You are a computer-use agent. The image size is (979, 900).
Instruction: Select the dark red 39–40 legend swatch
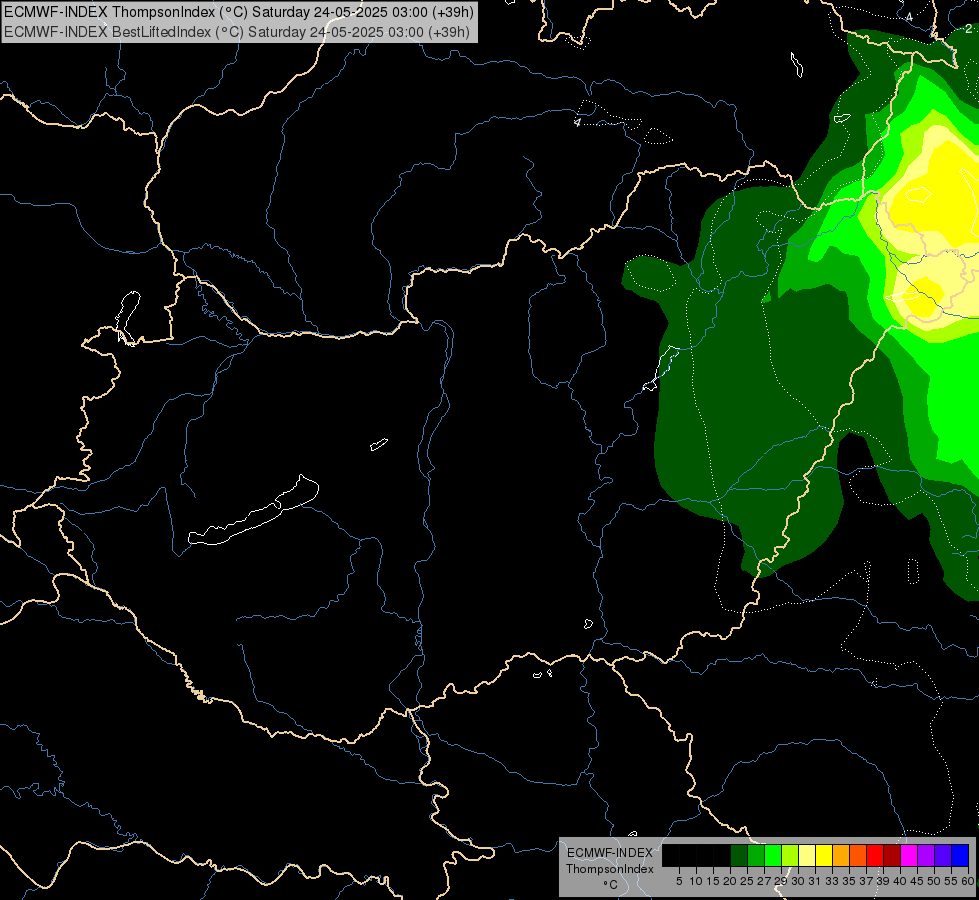pos(892,855)
